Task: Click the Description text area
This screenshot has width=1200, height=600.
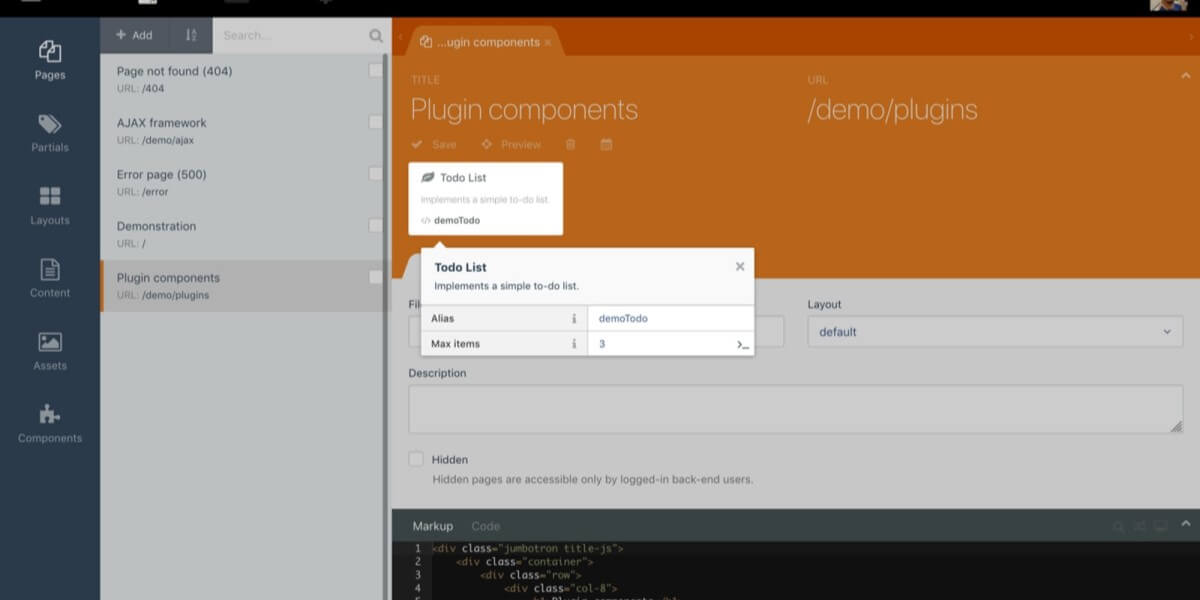Action: (795, 409)
